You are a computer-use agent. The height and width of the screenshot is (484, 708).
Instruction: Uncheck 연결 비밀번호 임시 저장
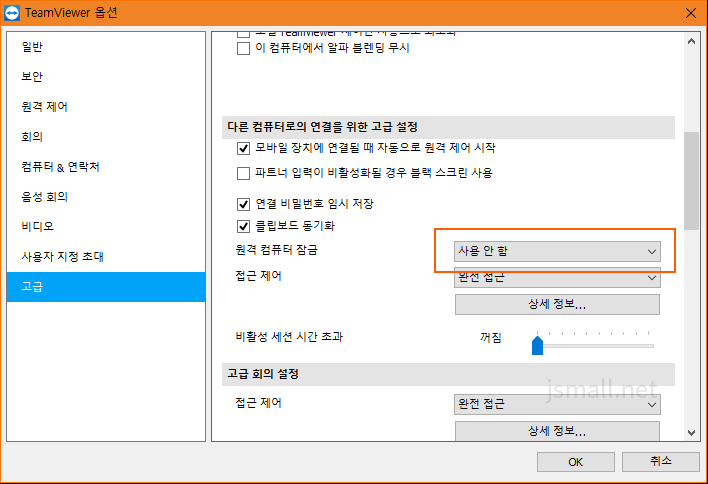[243, 204]
